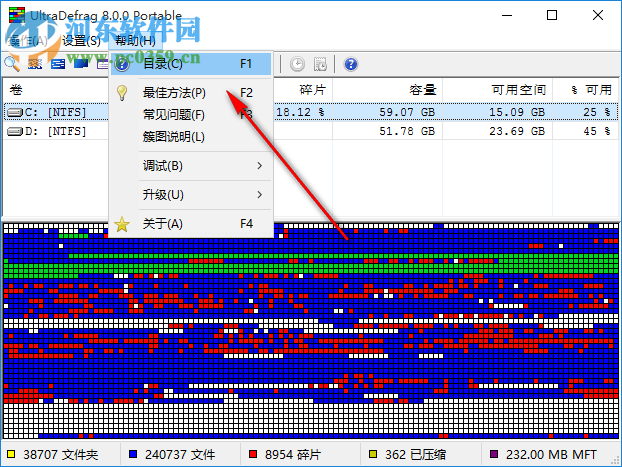The image size is (622, 467).
Task: Sort by the 可用空间 column header
Action: click(x=497, y=90)
